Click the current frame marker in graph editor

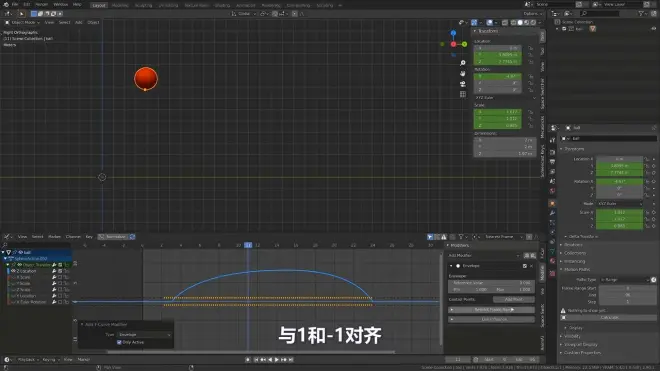(248, 245)
